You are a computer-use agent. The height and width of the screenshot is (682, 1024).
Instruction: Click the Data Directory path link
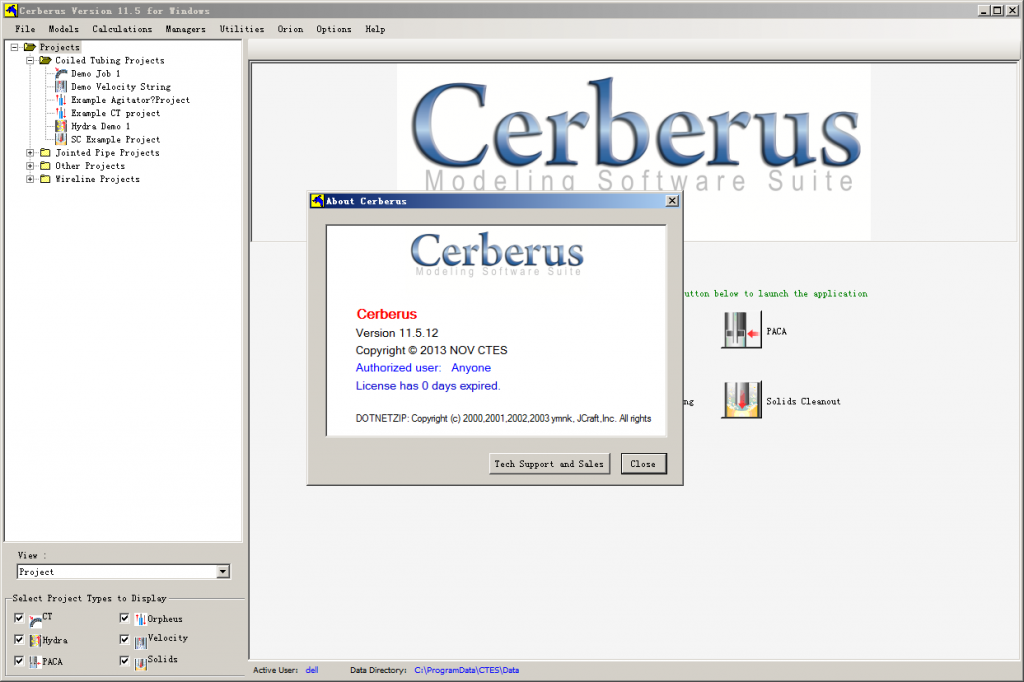(x=466, y=670)
